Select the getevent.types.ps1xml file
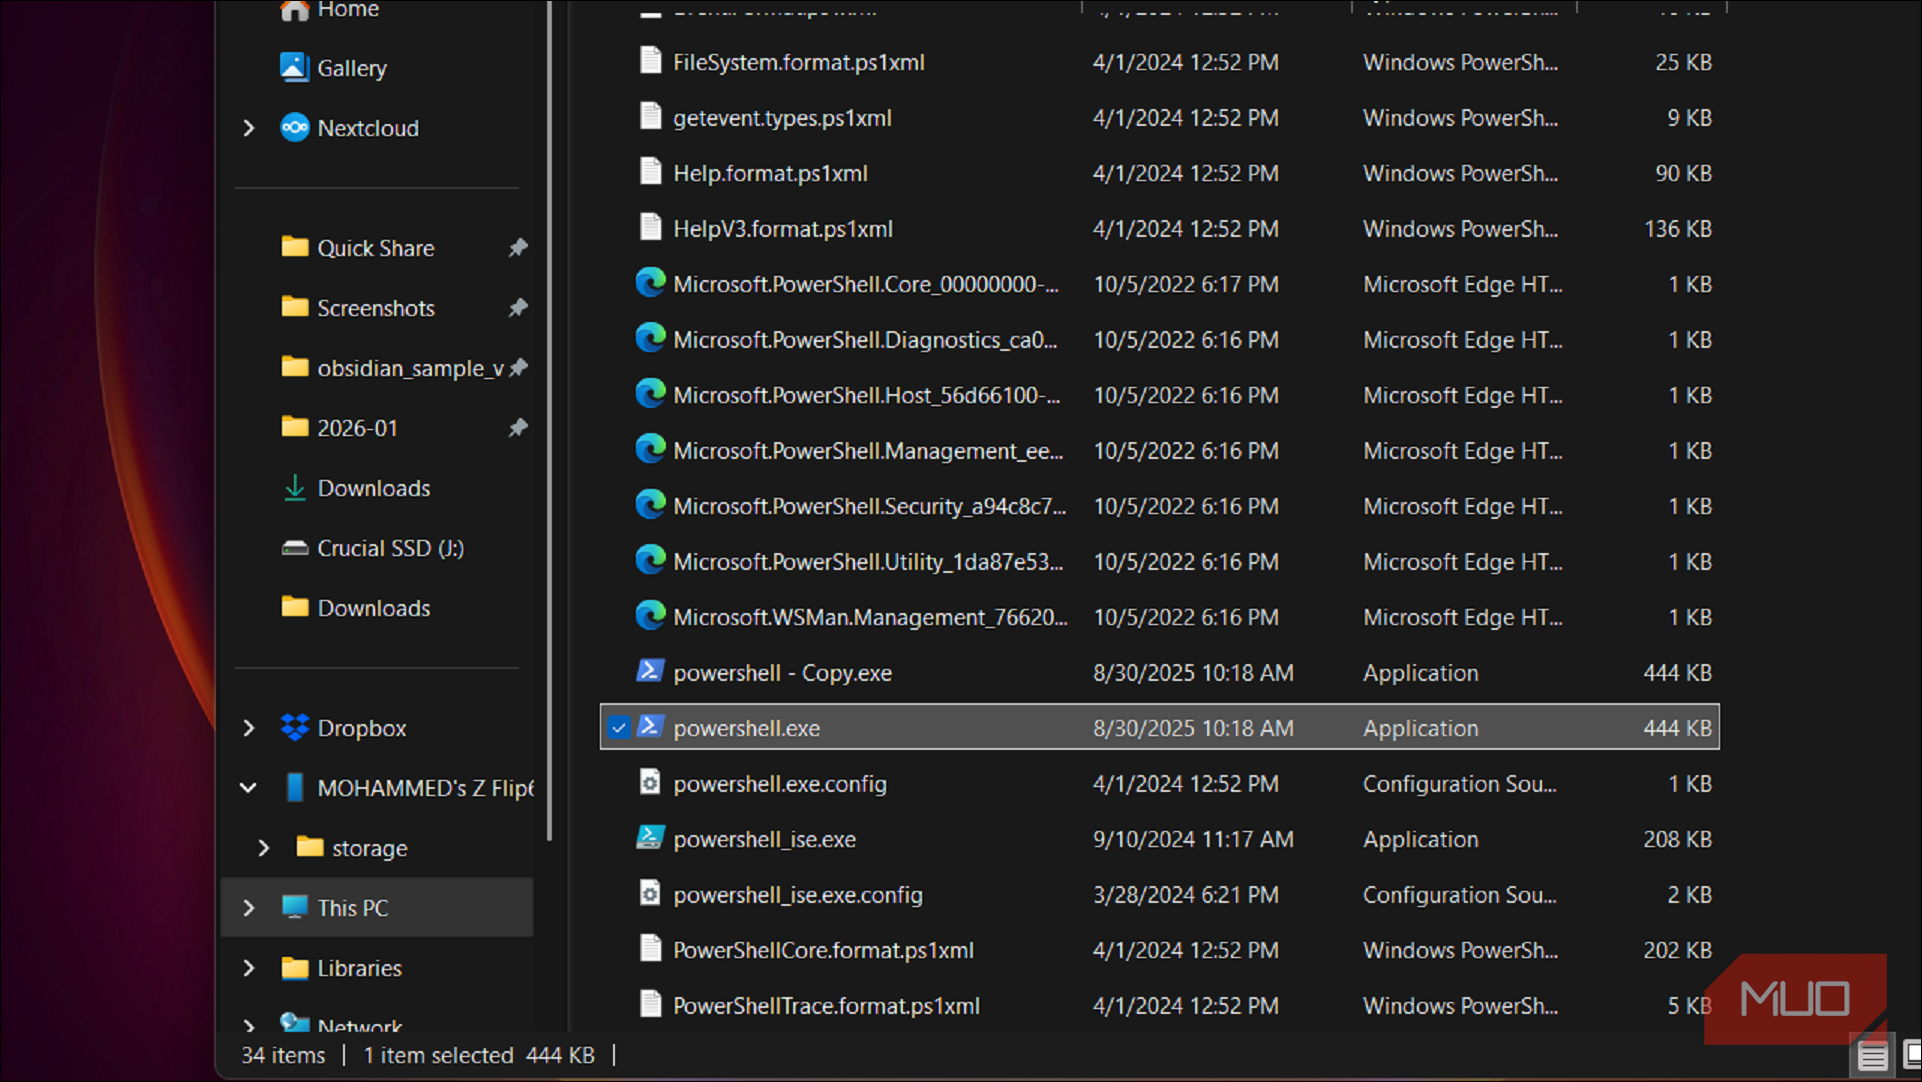1922x1082 pixels. 1159,117
